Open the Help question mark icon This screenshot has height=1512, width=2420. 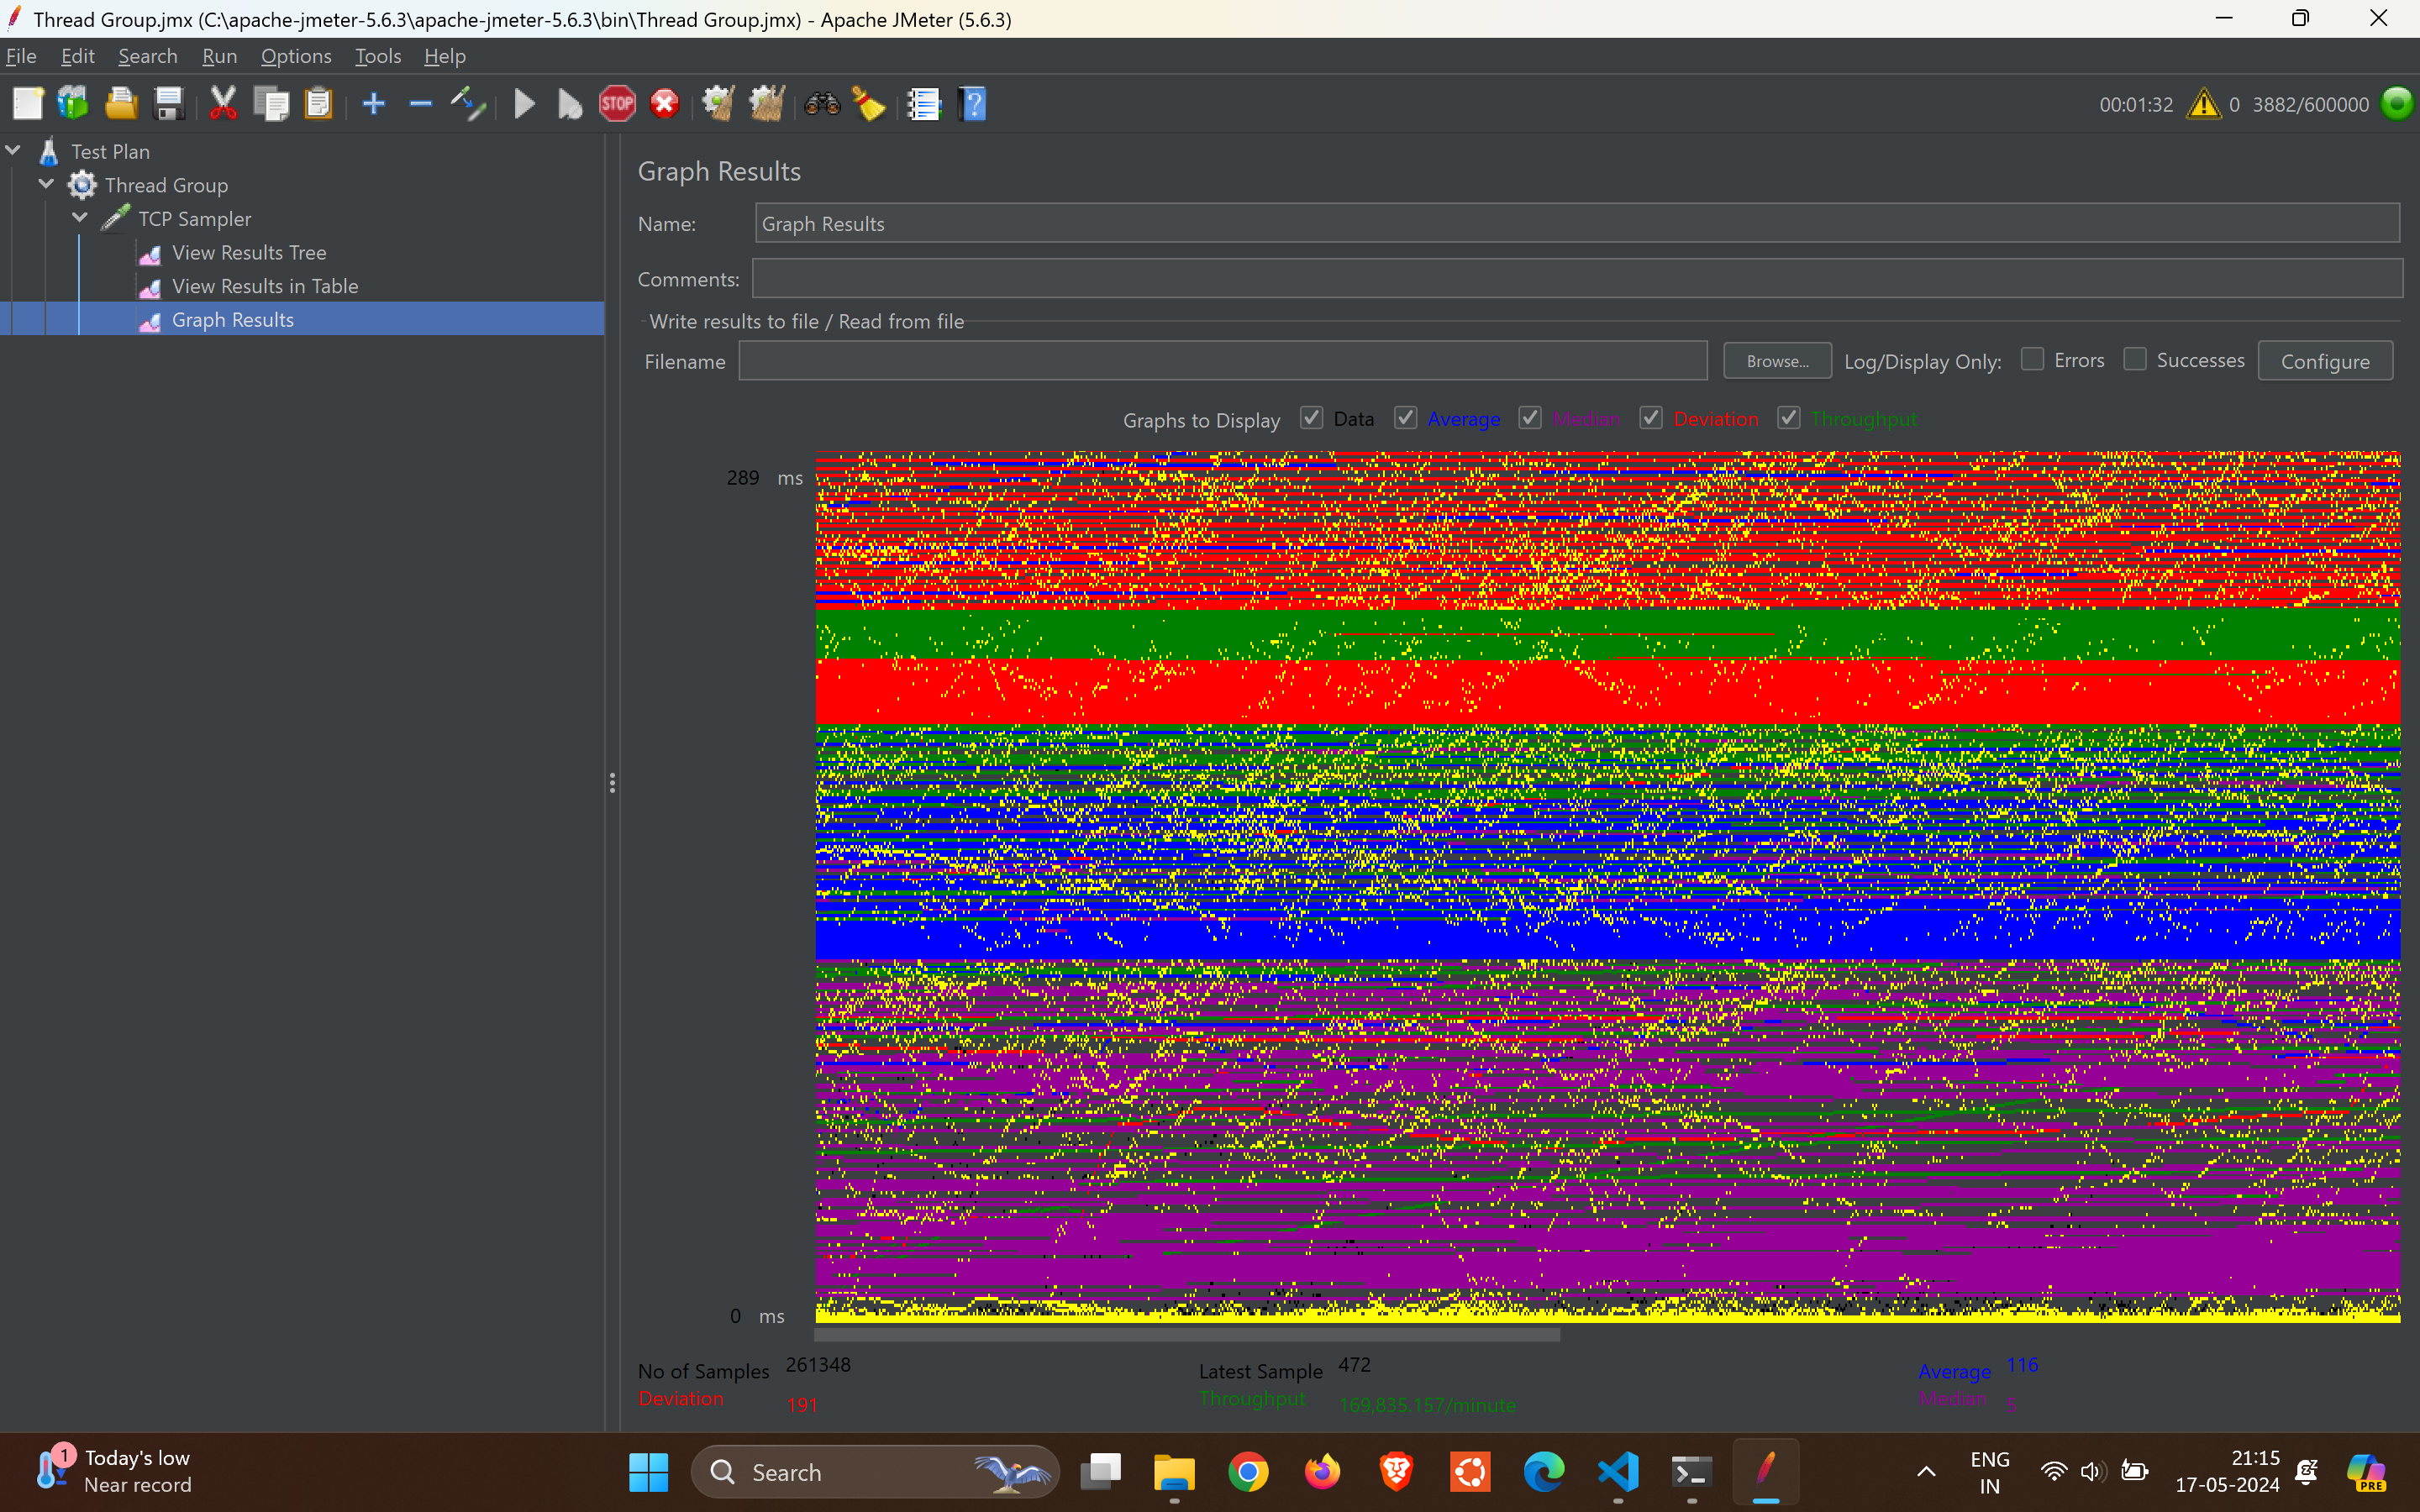coord(972,104)
